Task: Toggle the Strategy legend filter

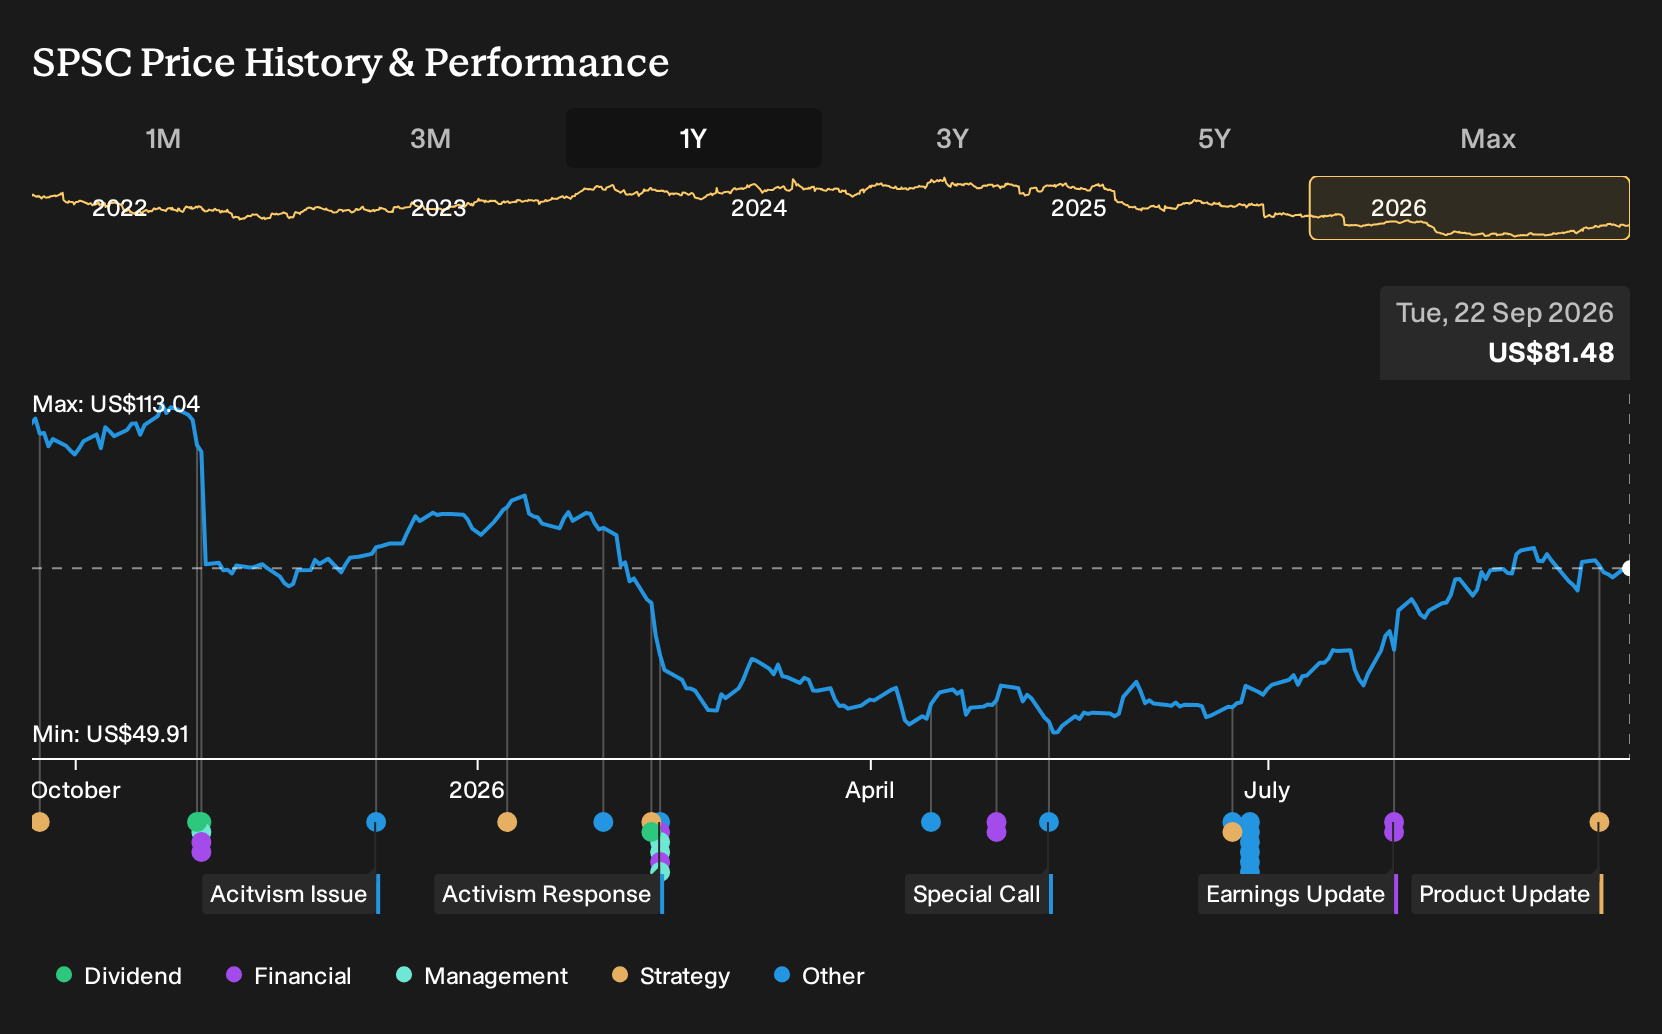Action: [671, 976]
